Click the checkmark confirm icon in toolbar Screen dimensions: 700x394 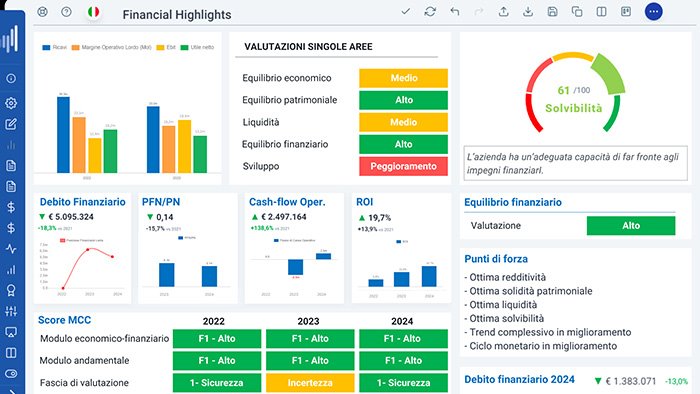point(405,11)
